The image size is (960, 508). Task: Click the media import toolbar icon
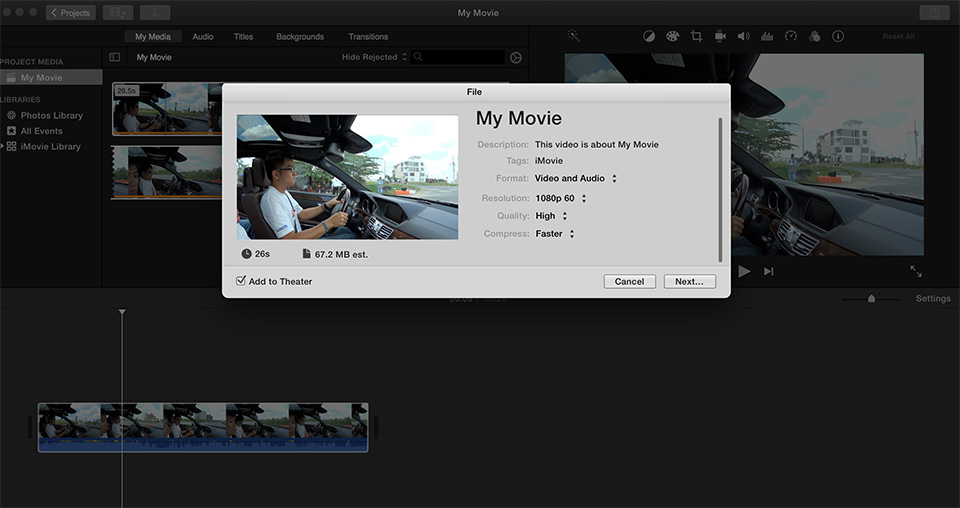point(118,12)
